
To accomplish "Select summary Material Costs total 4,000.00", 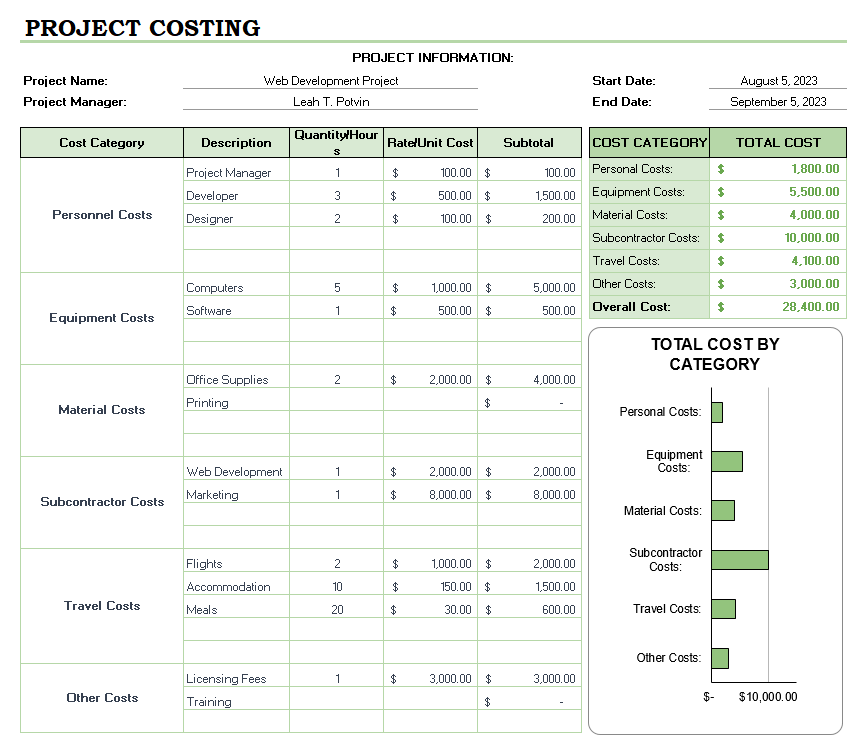I will [778, 215].
